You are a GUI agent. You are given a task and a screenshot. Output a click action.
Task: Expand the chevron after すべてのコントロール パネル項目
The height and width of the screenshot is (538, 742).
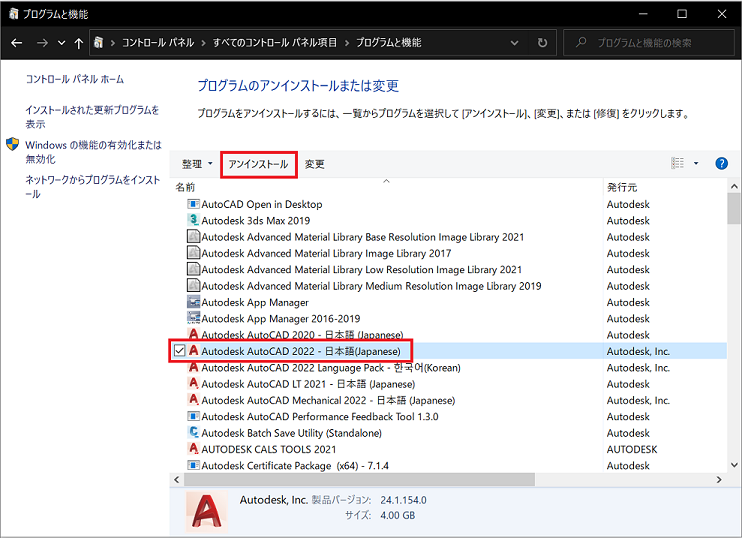(346, 43)
